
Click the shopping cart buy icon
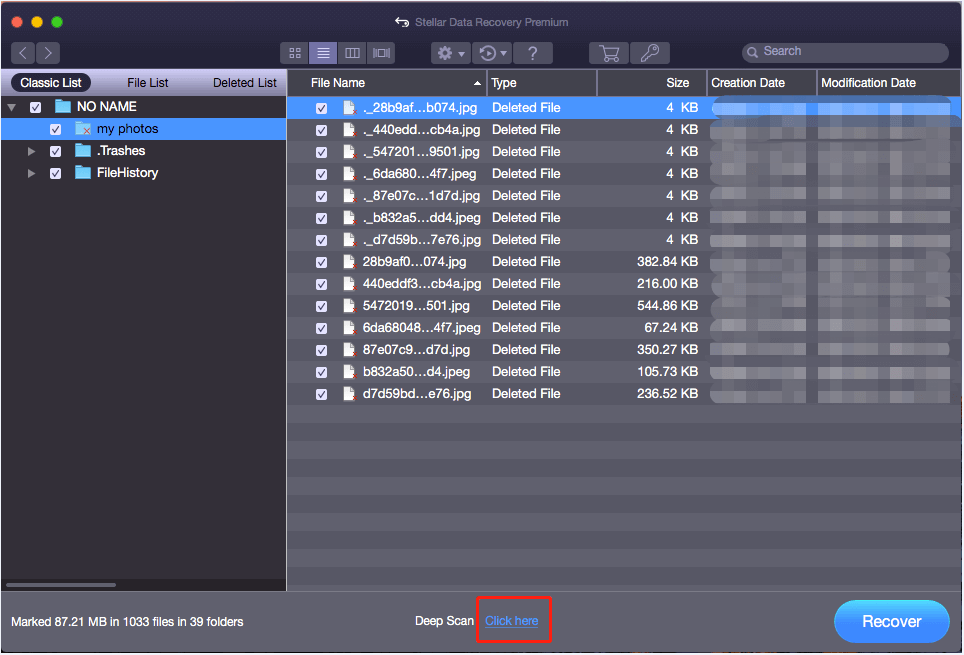pyautogui.click(x=608, y=53)
